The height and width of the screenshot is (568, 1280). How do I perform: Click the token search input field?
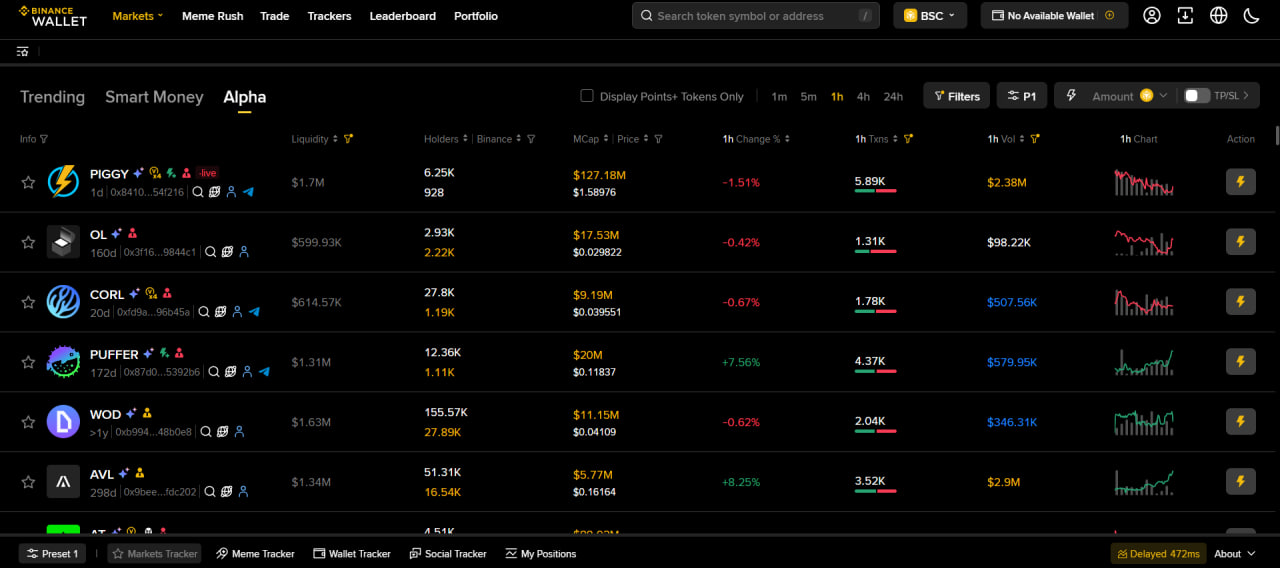coord(750,16)
